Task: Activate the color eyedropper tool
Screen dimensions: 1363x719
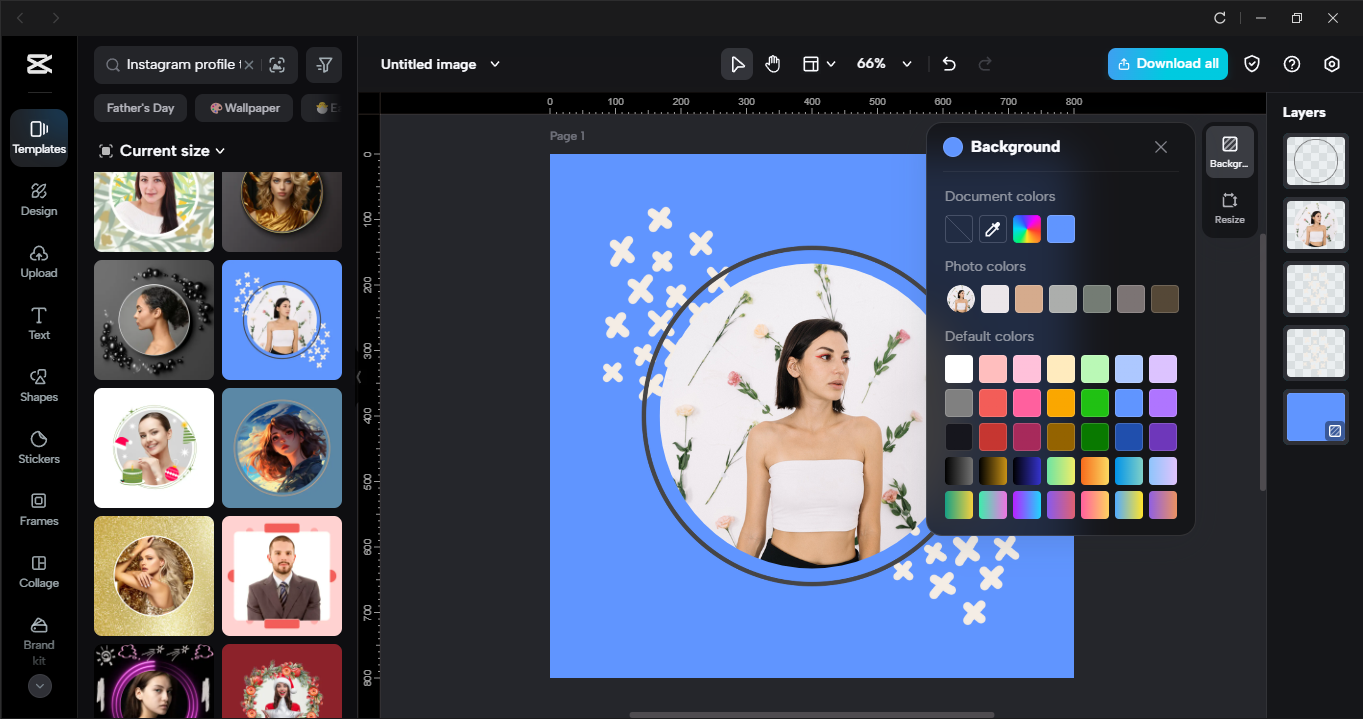Action: pyautogui.click(x=992, y=229)
